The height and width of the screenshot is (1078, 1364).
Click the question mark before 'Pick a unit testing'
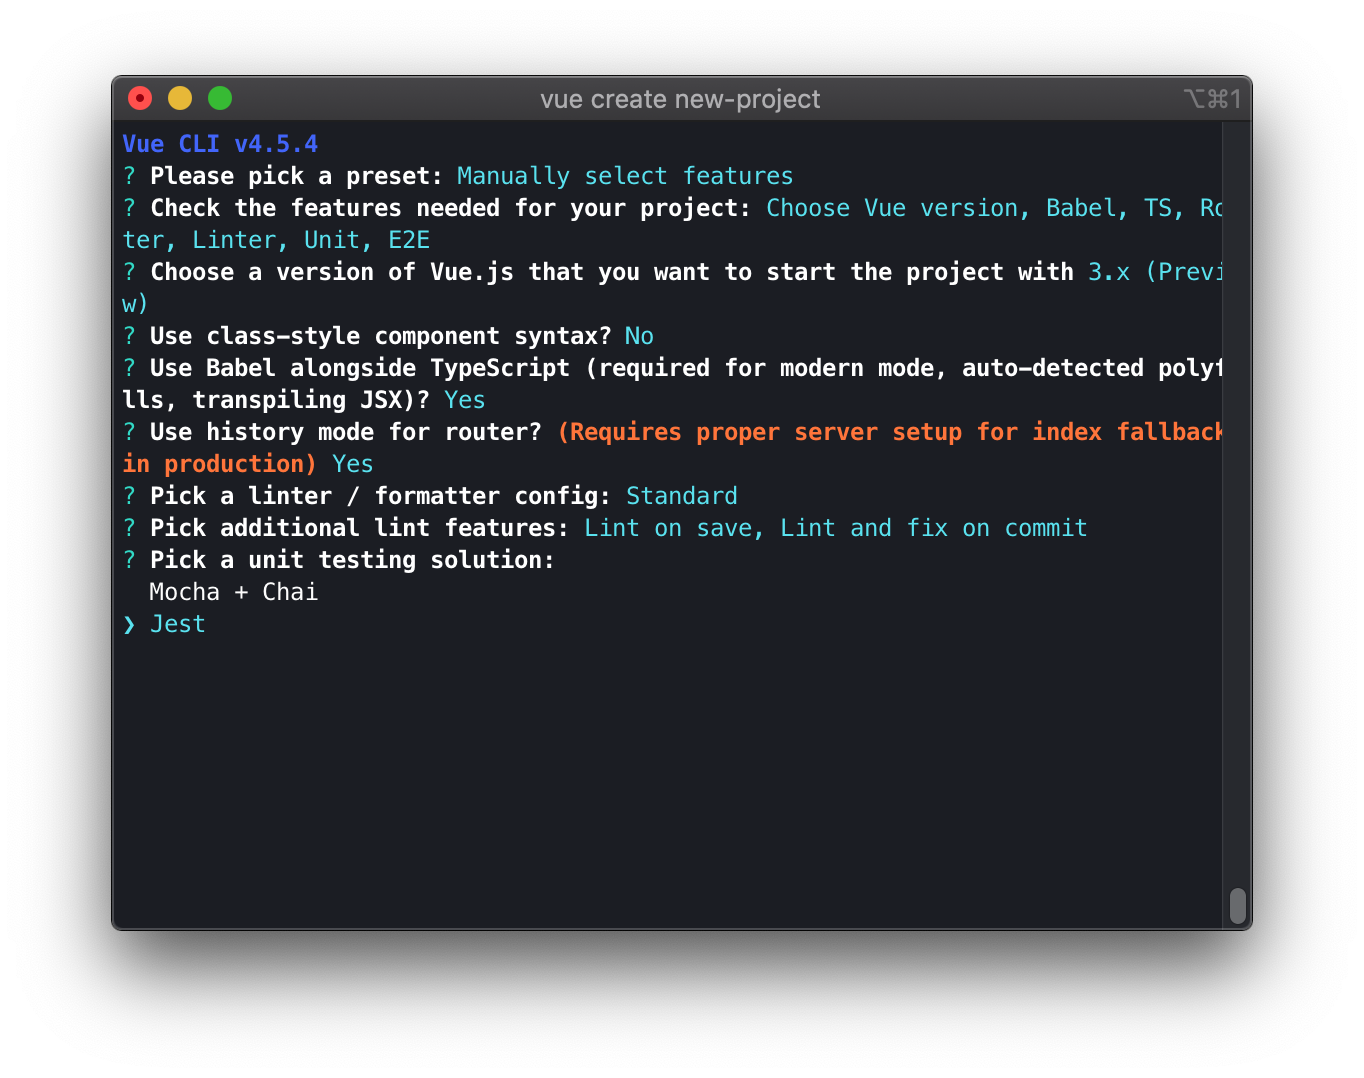129,560
